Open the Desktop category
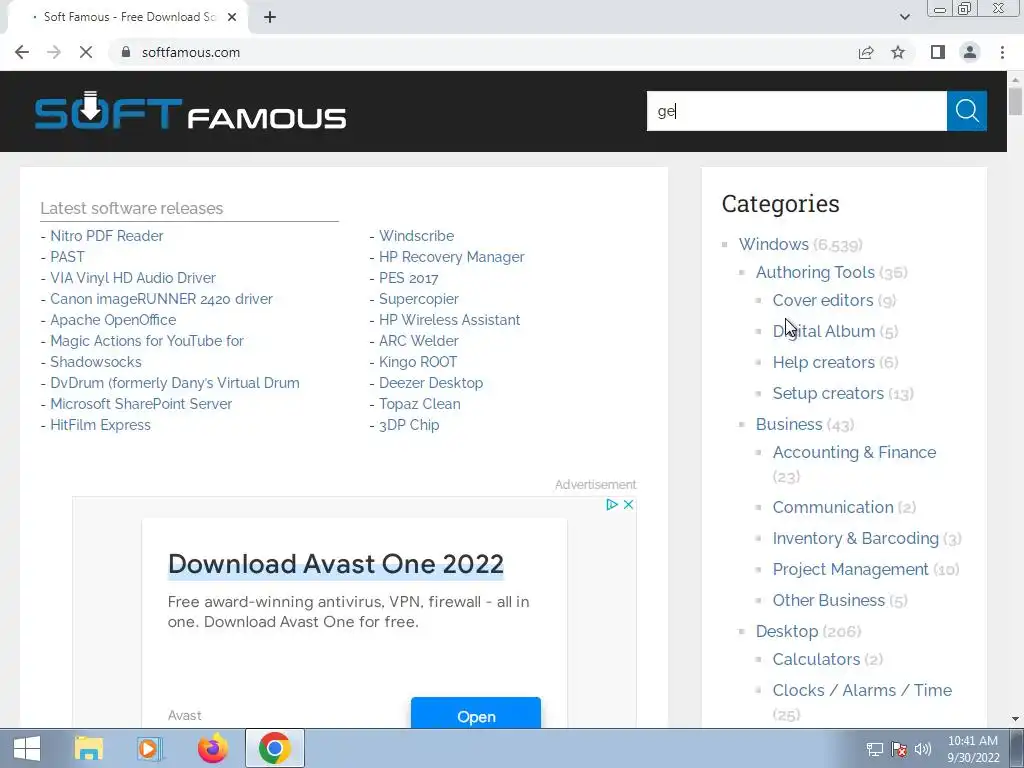1024x768 pixels. (787, 632)
